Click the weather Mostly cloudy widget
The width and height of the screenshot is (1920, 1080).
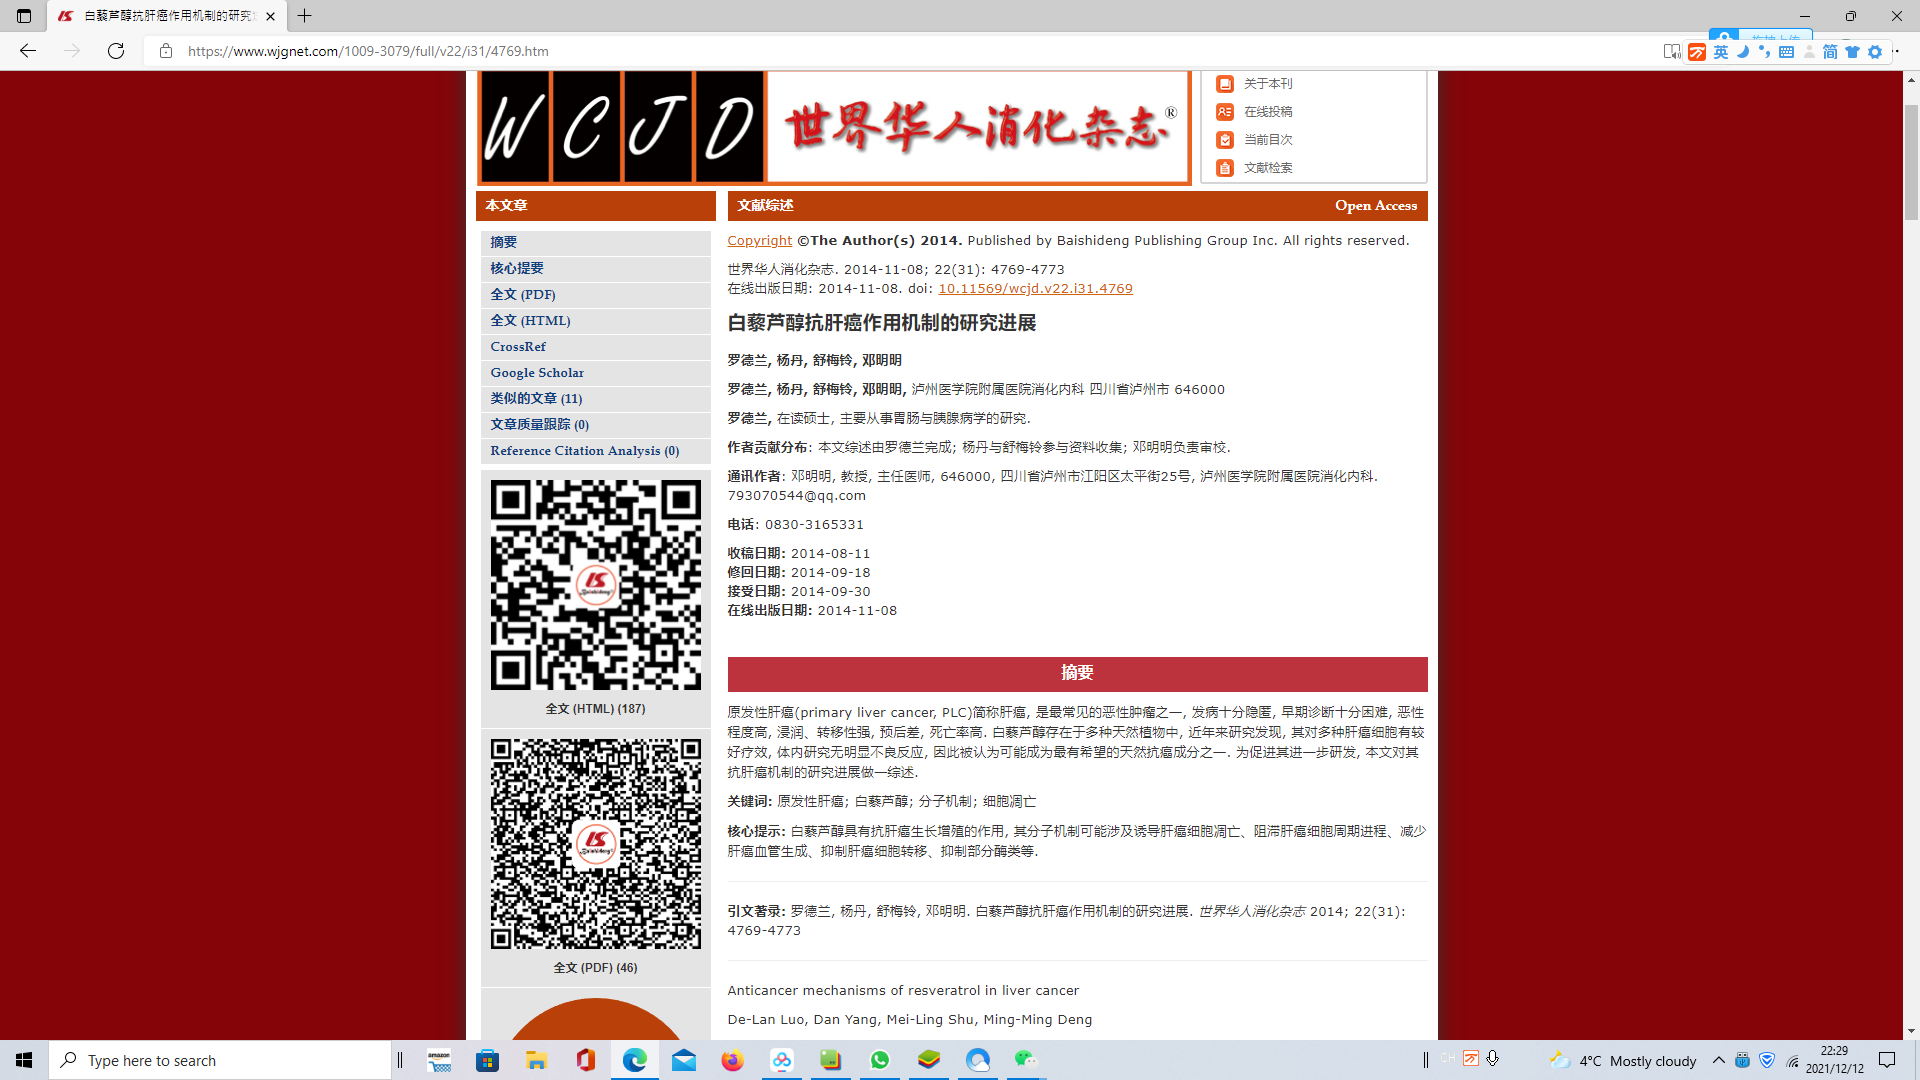[x=1623, y=1061]
